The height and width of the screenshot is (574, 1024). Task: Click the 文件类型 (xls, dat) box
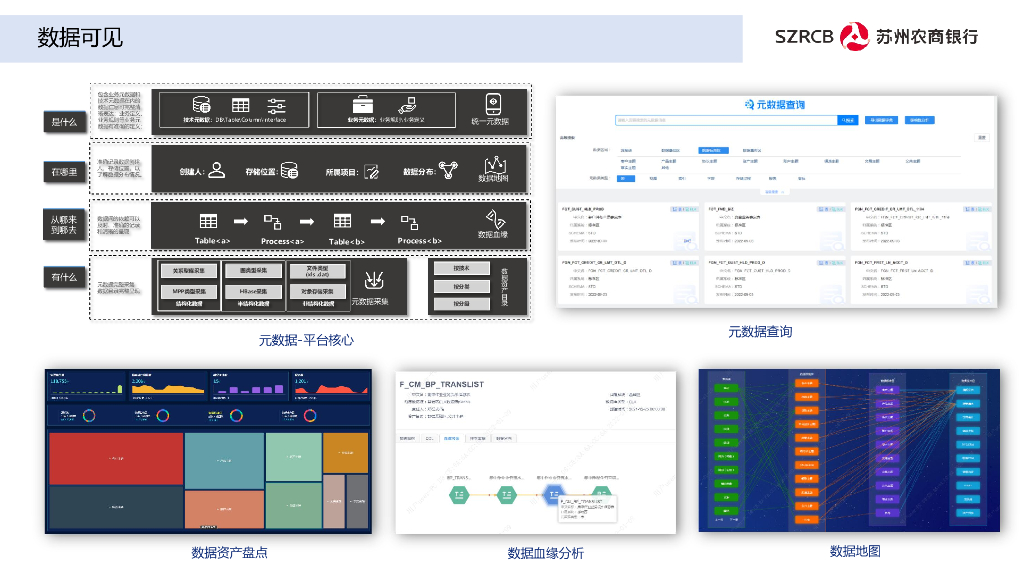click(317, 271)
